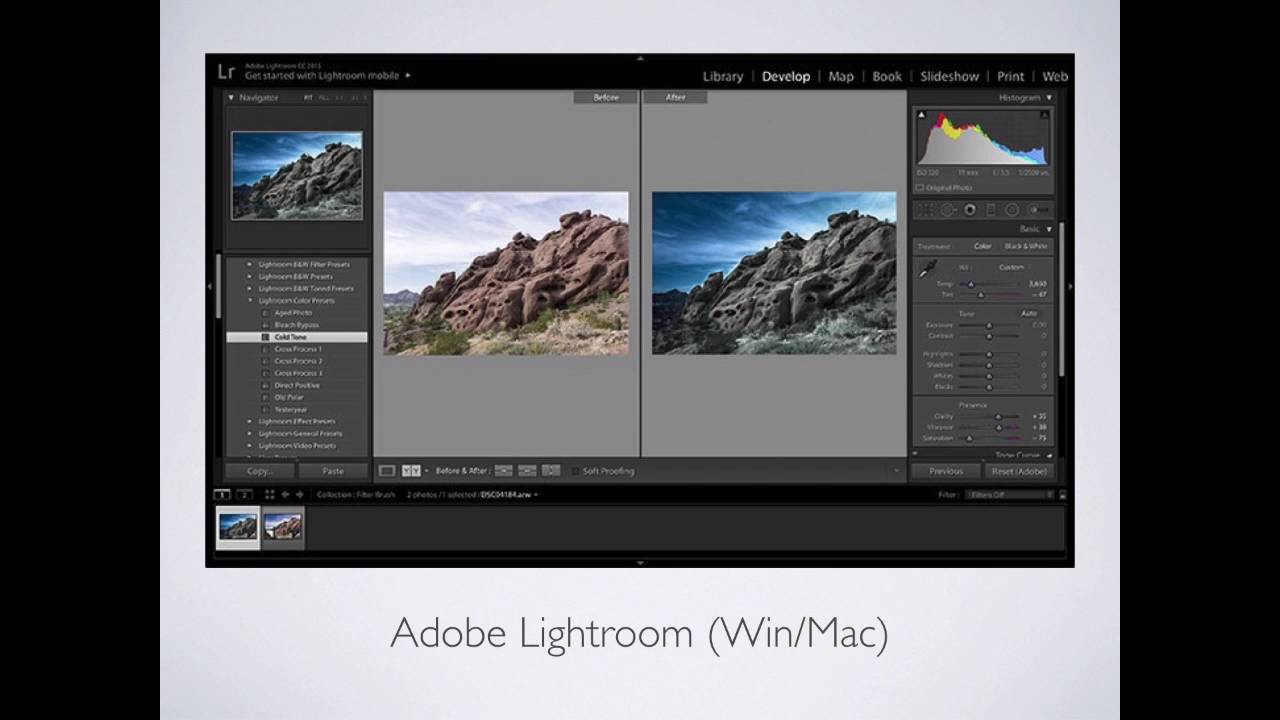The width and height of the screenshot is (1280, 720).
Task: Toggle histogram highlight clipping triangle
Action: click(x=1046, y=115)
